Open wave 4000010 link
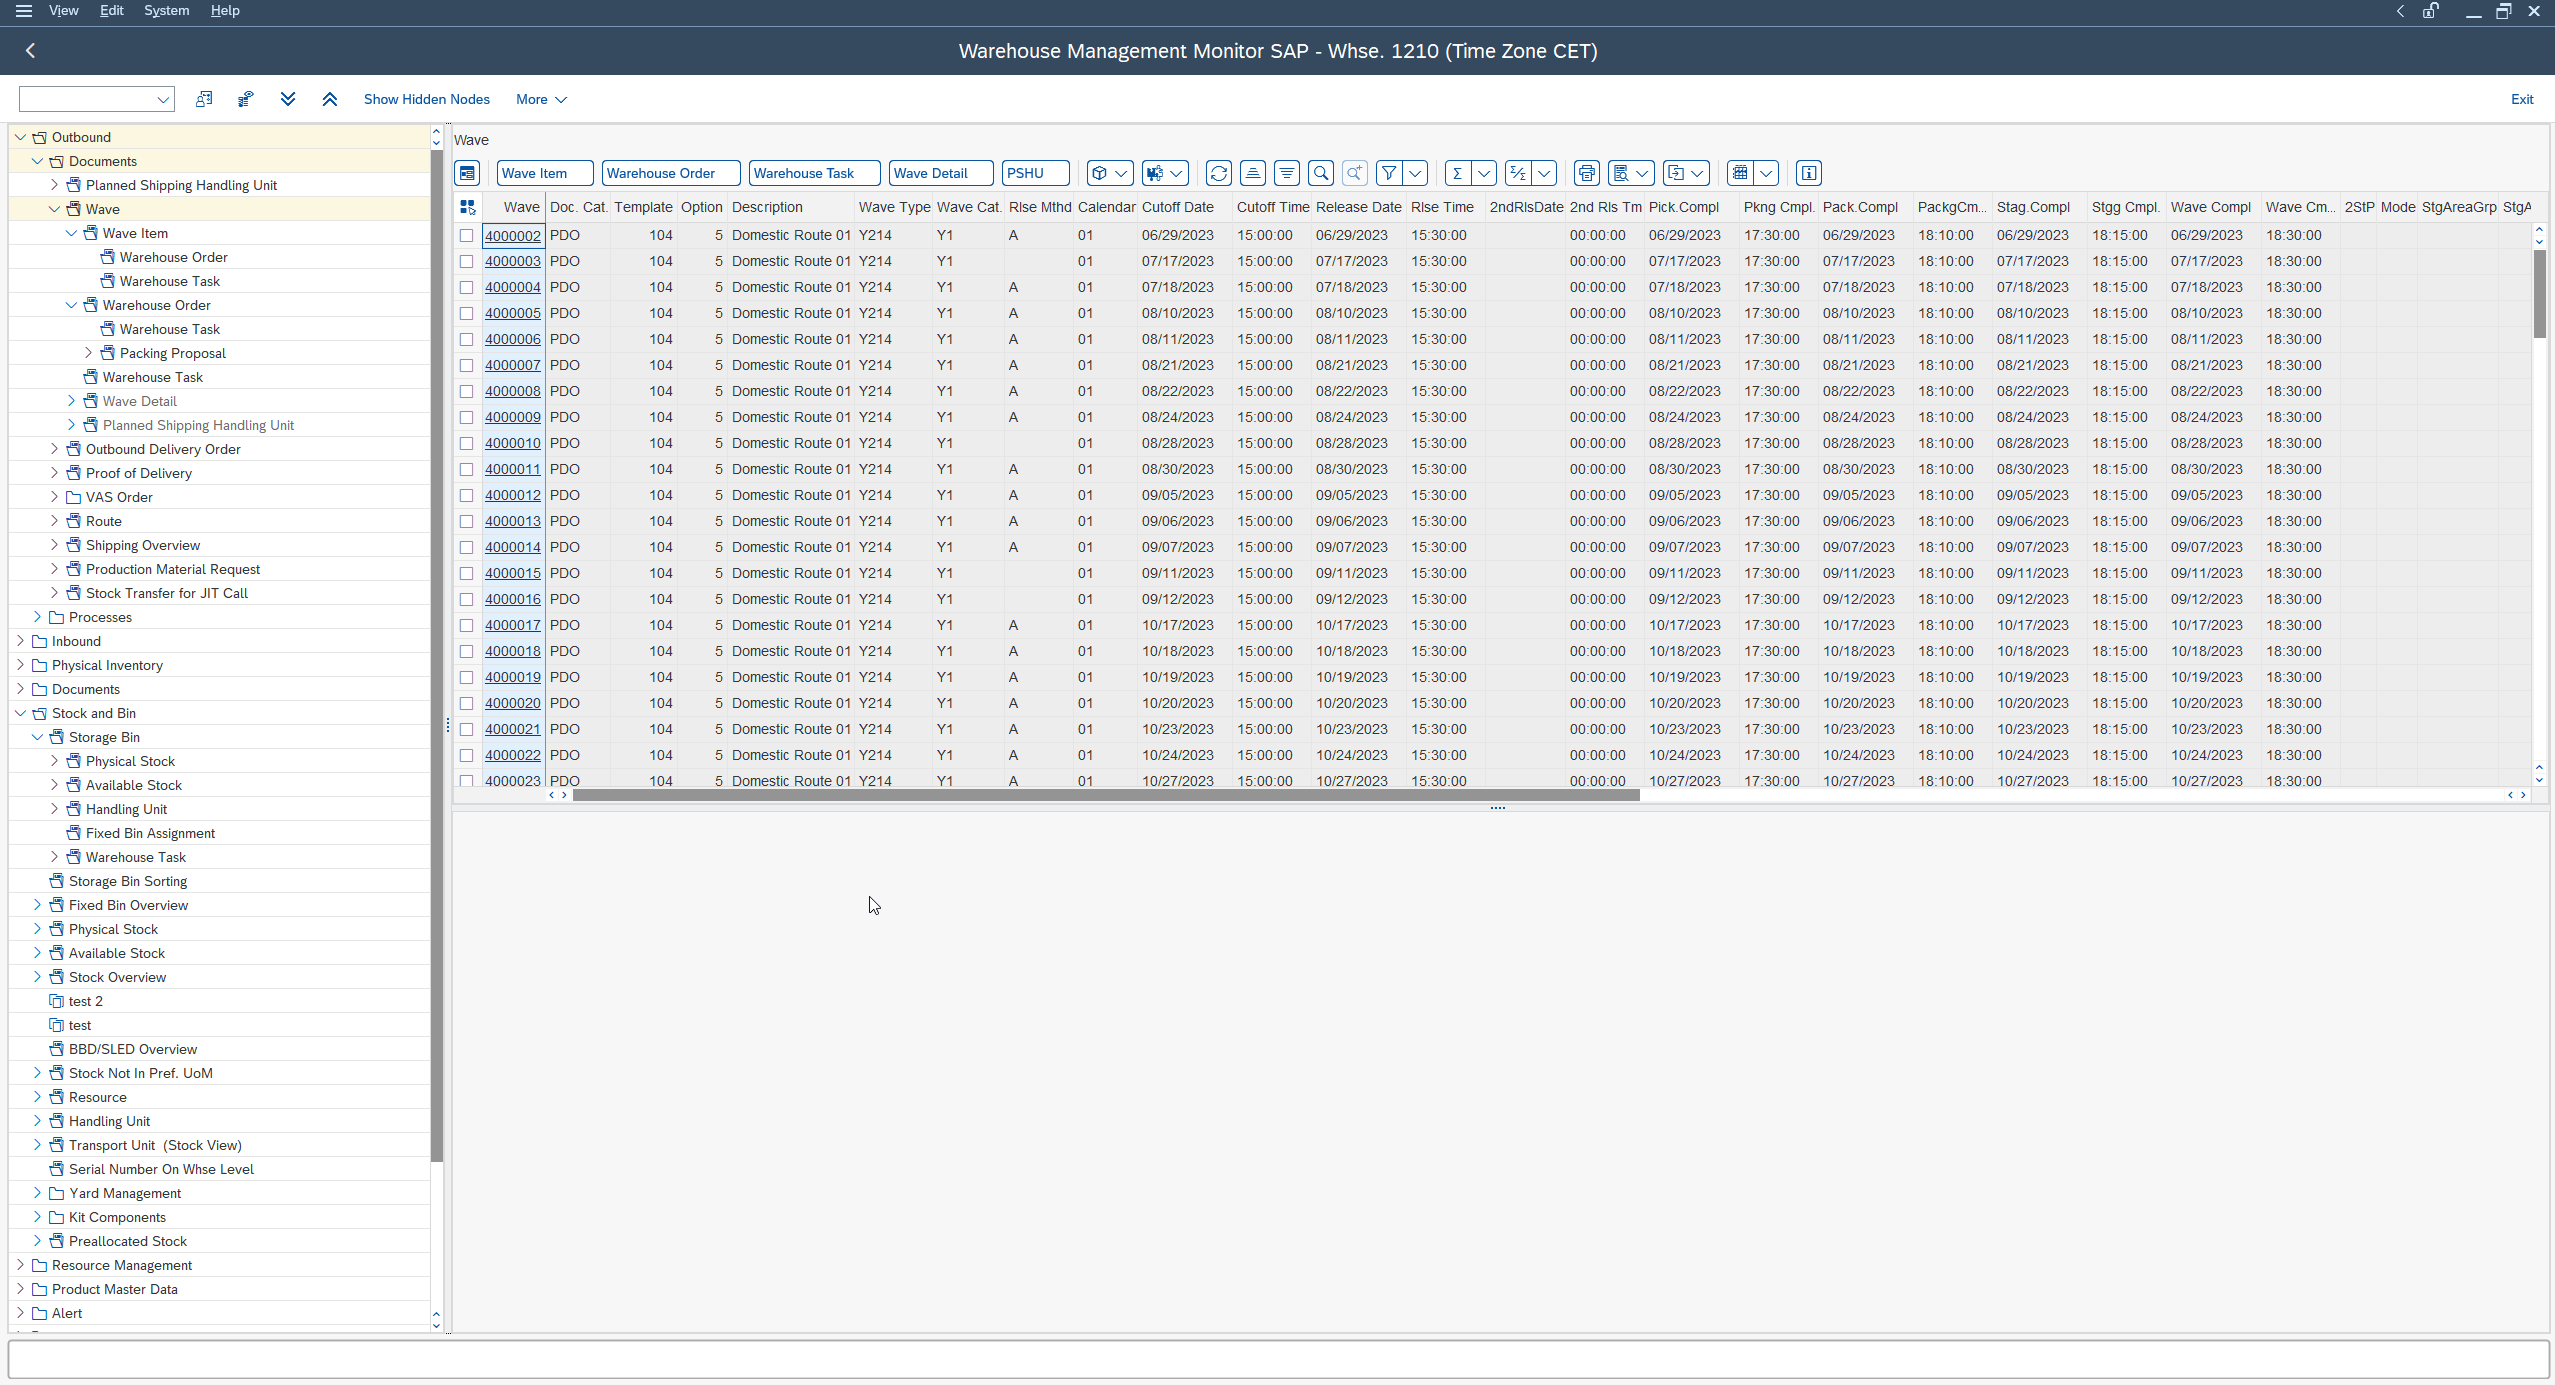The width and height of the screenshot is (2555, 1385). pyautogui.click(x=513, y=443)
